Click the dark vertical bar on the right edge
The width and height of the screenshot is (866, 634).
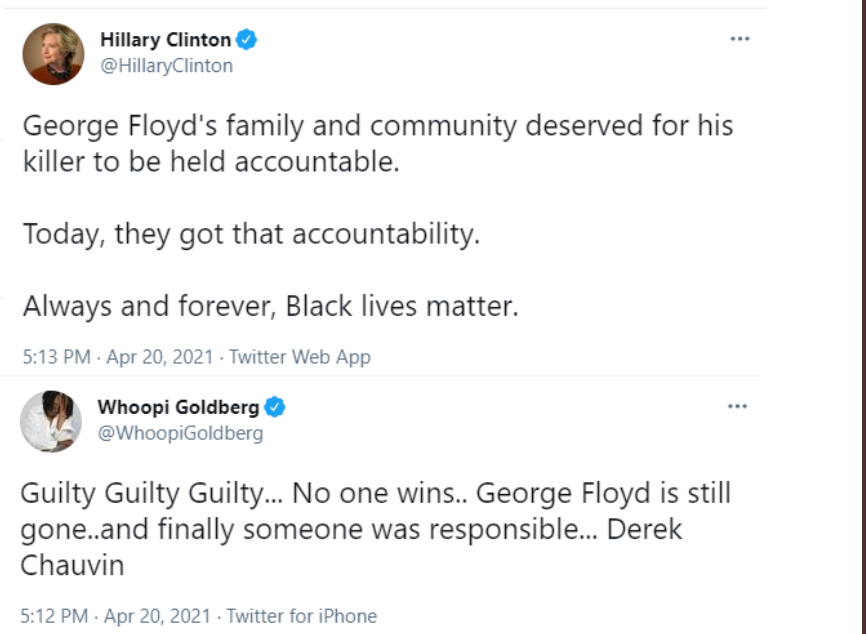tap(863, 317)
